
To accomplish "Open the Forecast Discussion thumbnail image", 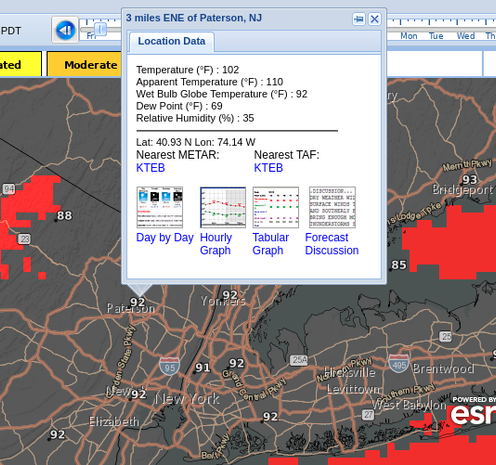I will (332, 207).
